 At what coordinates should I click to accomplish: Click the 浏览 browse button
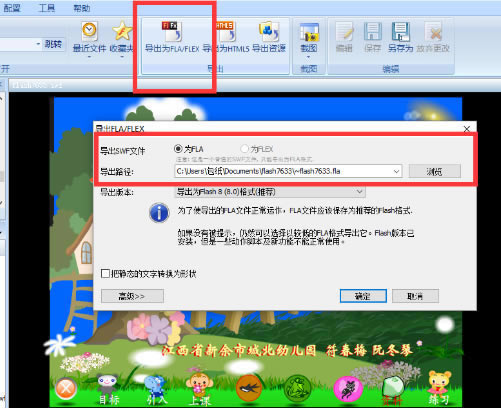click(x=435, y=171)
